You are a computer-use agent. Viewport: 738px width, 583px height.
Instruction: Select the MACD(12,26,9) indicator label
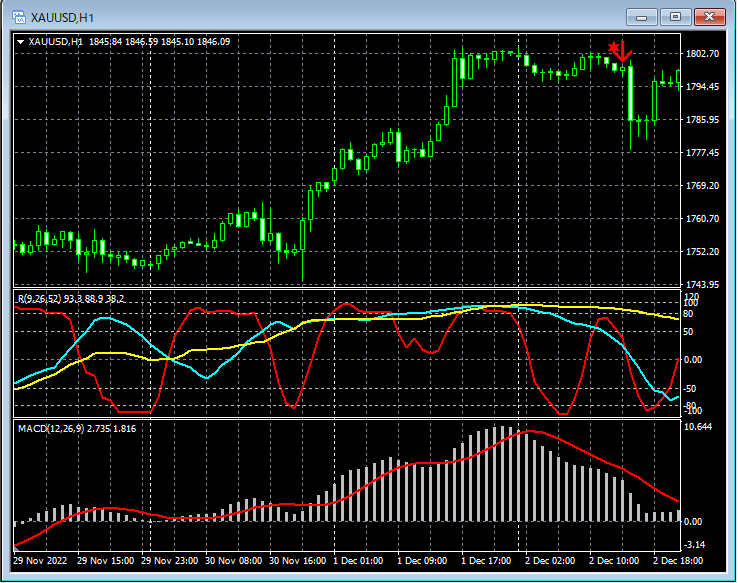pos(77,429)
